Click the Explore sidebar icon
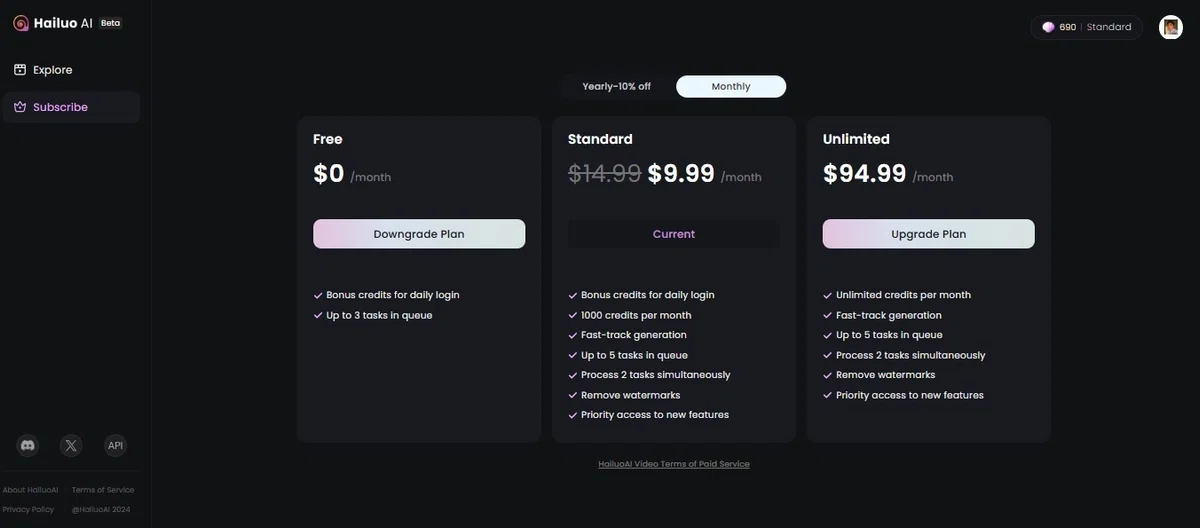 tap(20, 70)
